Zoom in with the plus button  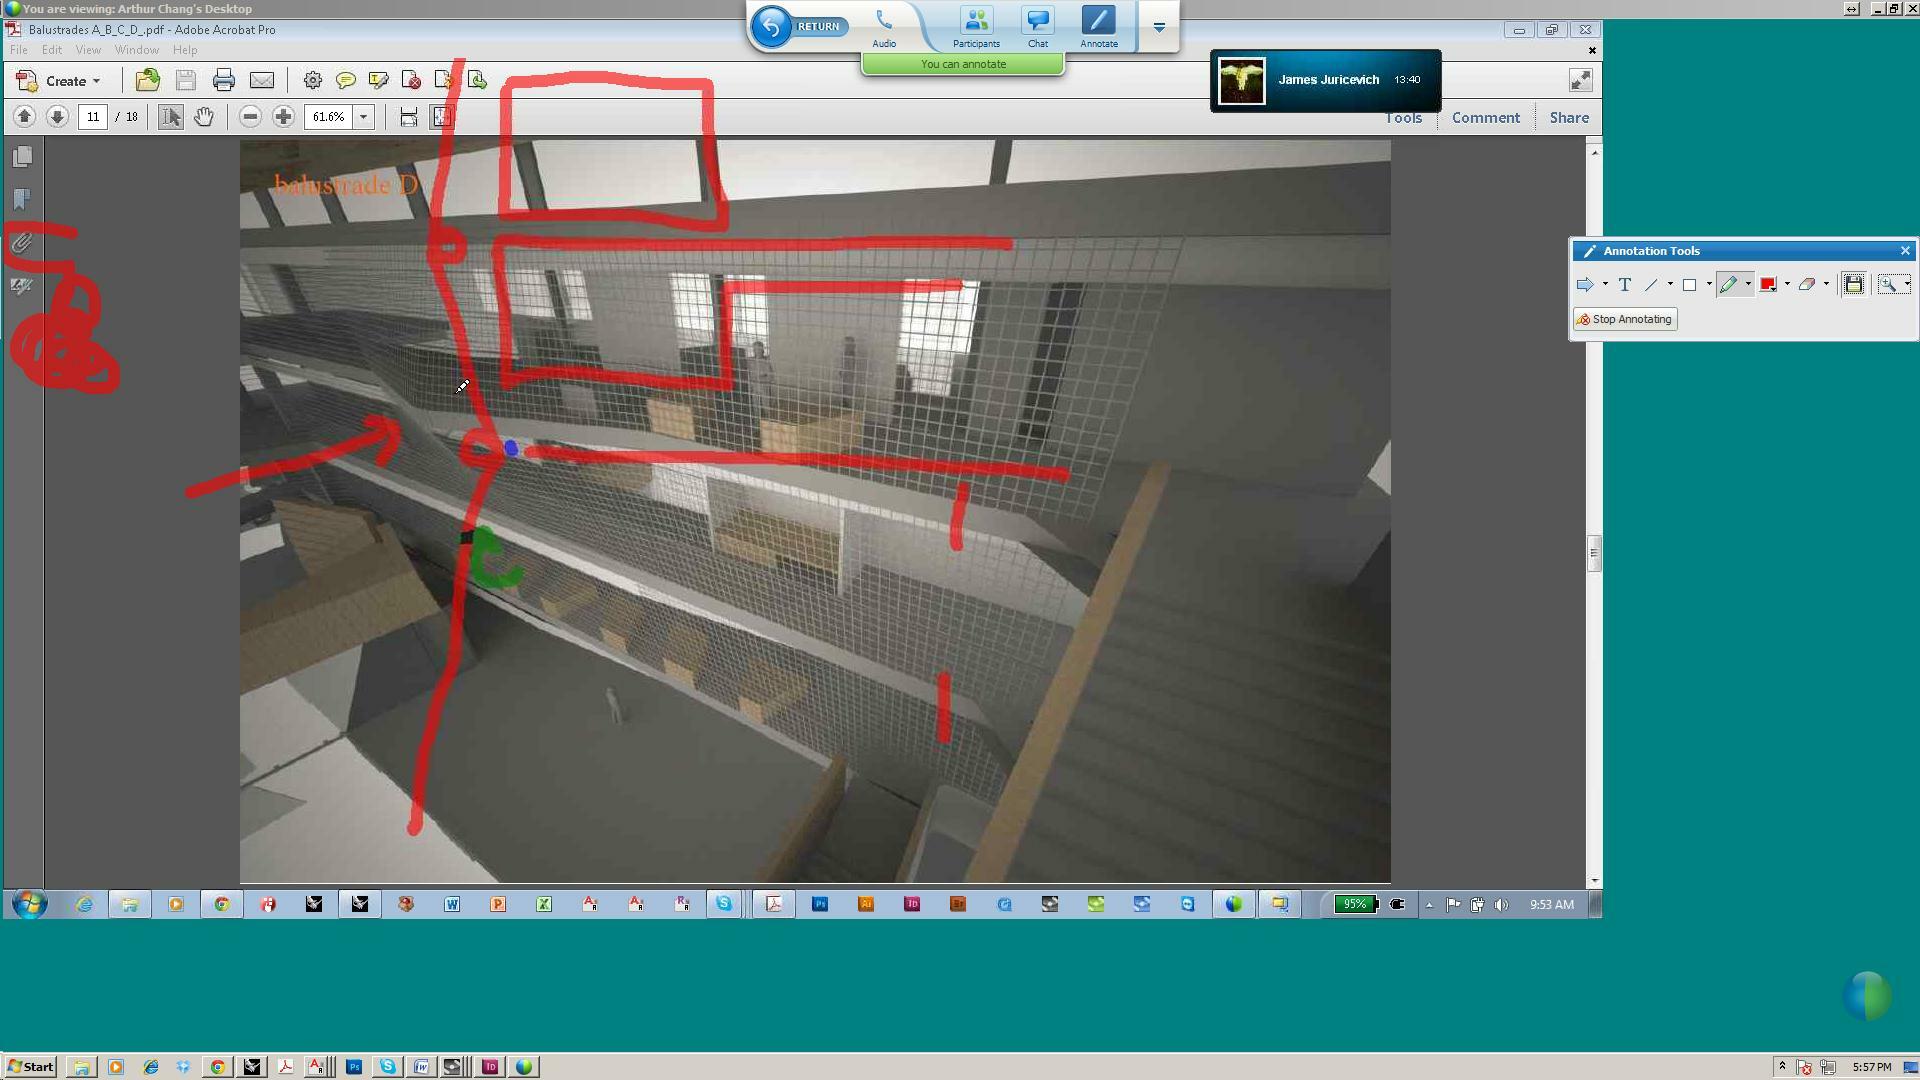pos(283,117)
